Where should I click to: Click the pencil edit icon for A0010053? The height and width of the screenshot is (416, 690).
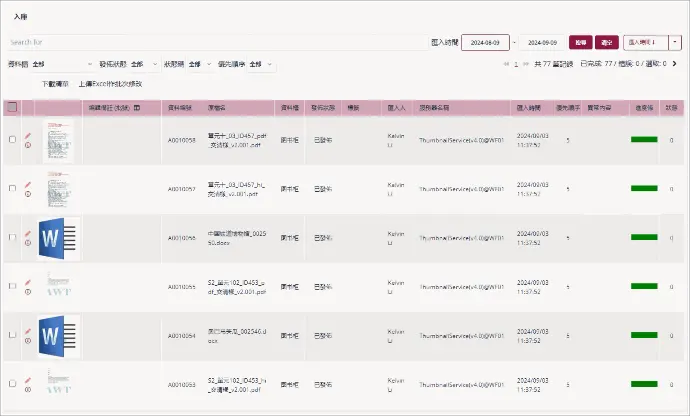28,379
